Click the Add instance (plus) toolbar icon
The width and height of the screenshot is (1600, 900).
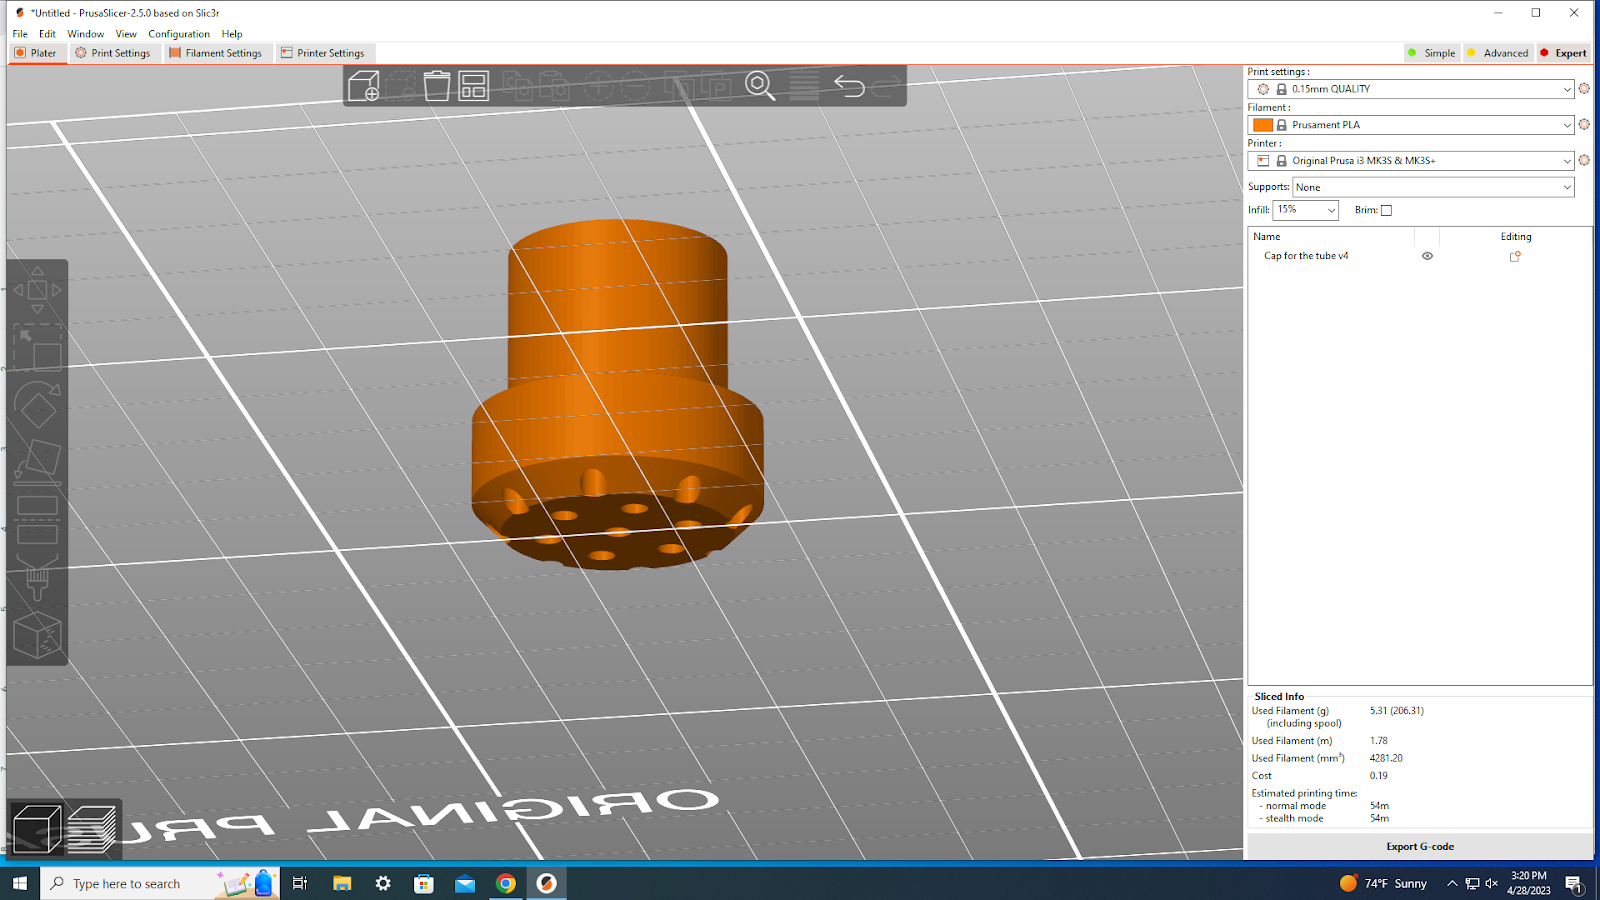coord(599,86)
